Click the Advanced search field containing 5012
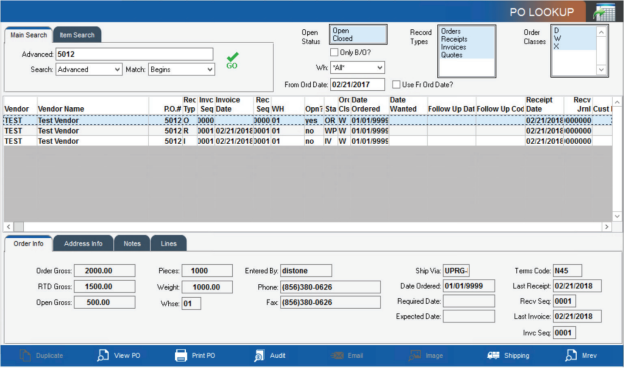The image size is (624, 368). coord(134,54)
